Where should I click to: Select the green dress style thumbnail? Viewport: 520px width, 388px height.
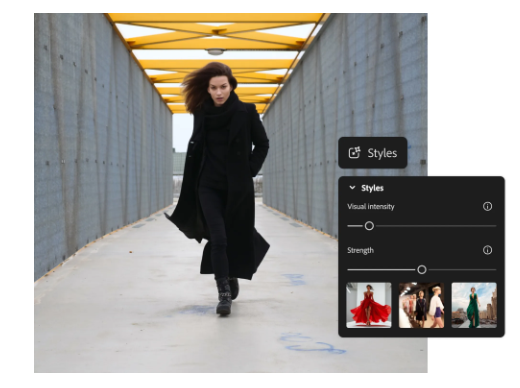pos(474,305)
